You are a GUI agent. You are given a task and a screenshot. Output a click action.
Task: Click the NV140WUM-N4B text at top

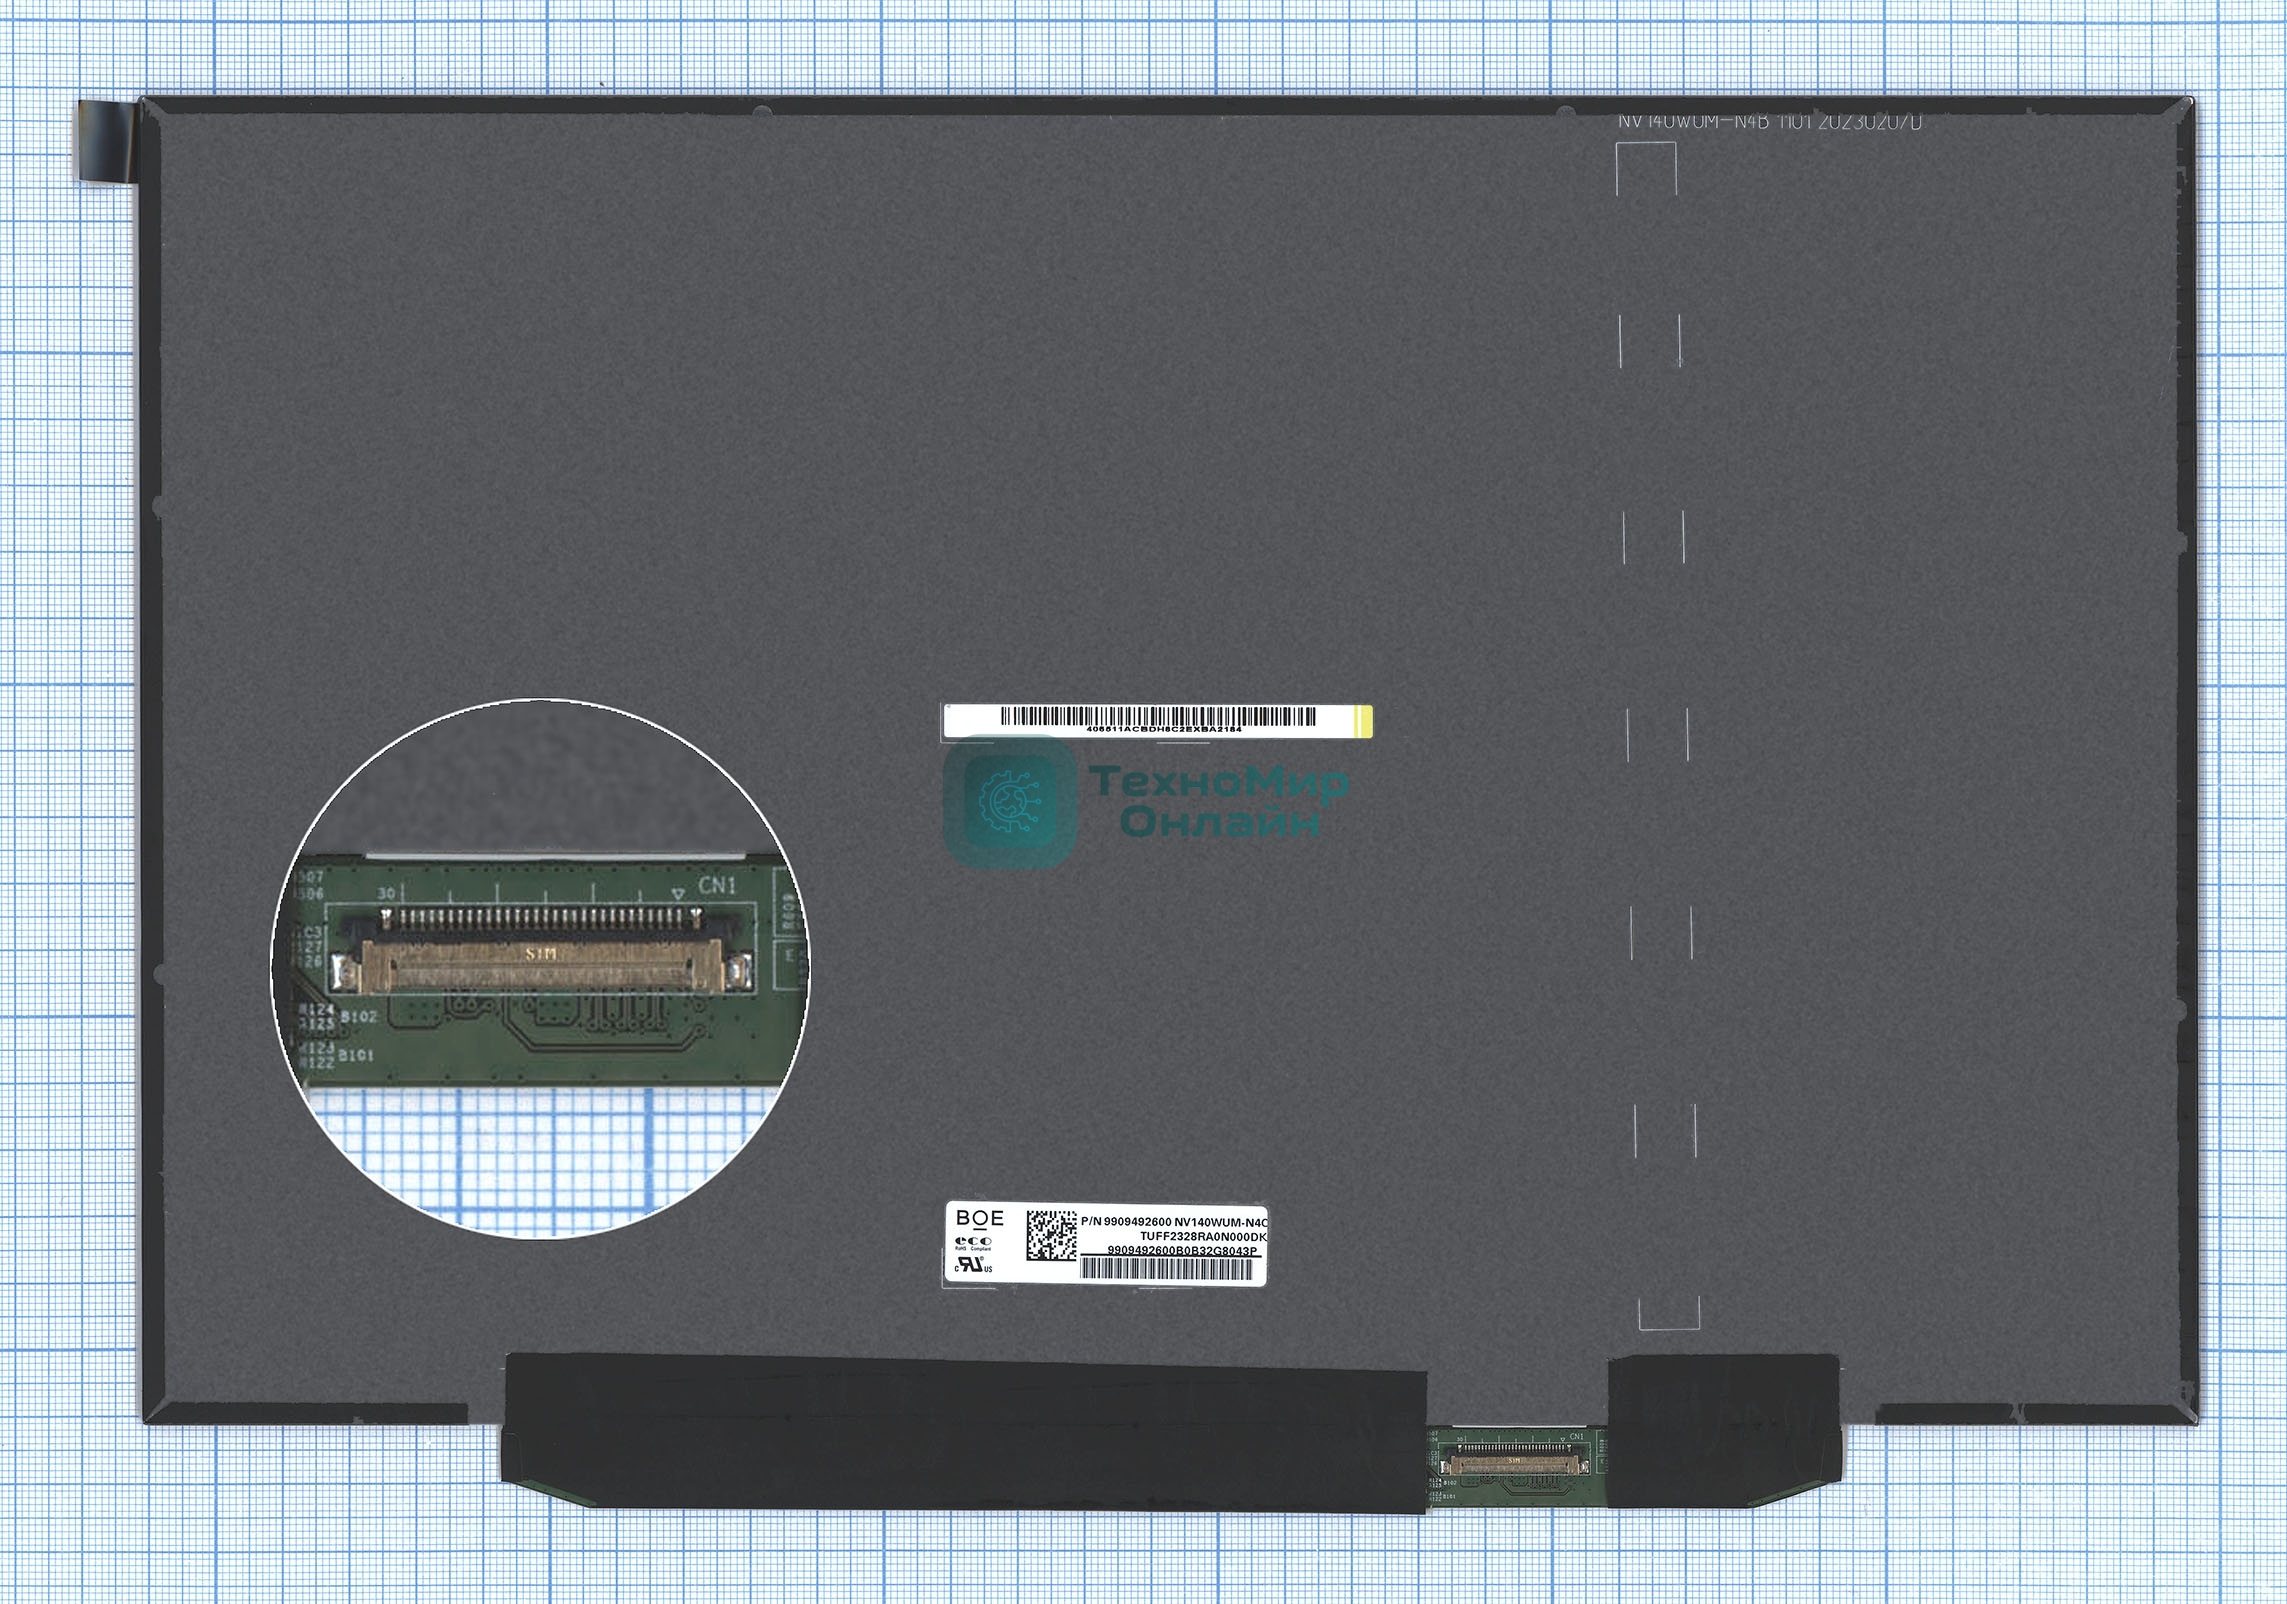1694,122
